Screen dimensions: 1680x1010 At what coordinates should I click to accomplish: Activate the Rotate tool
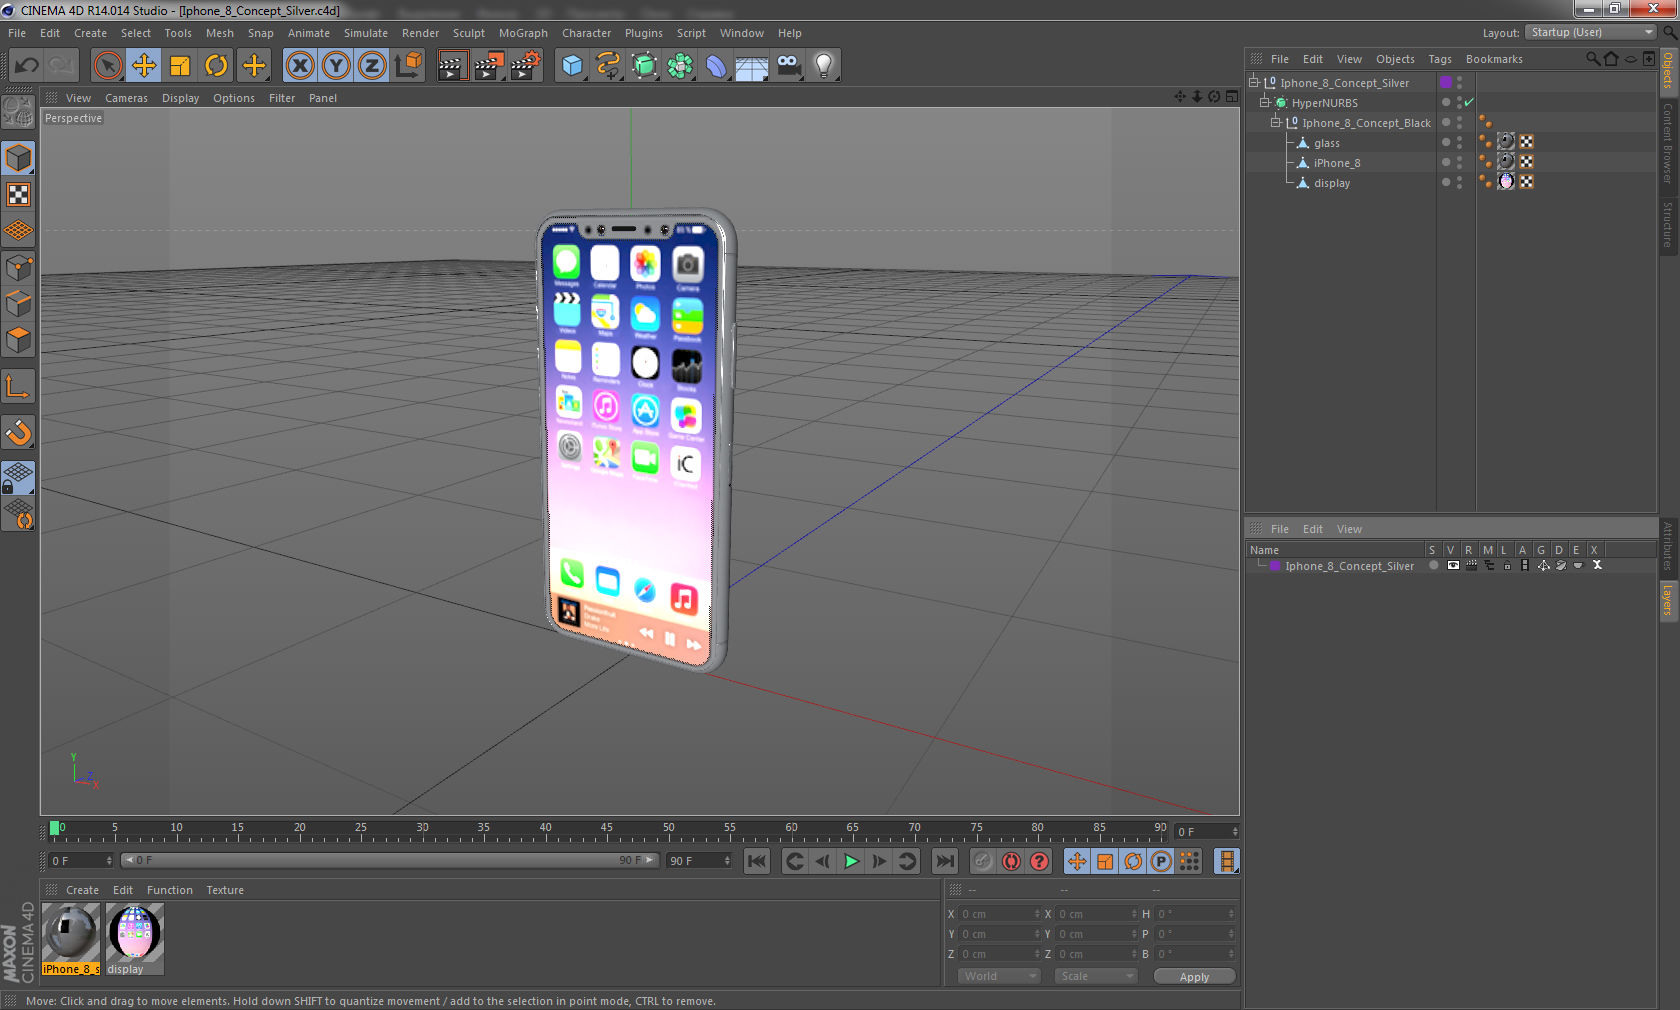pyautogui.click(x=216, y=66)
